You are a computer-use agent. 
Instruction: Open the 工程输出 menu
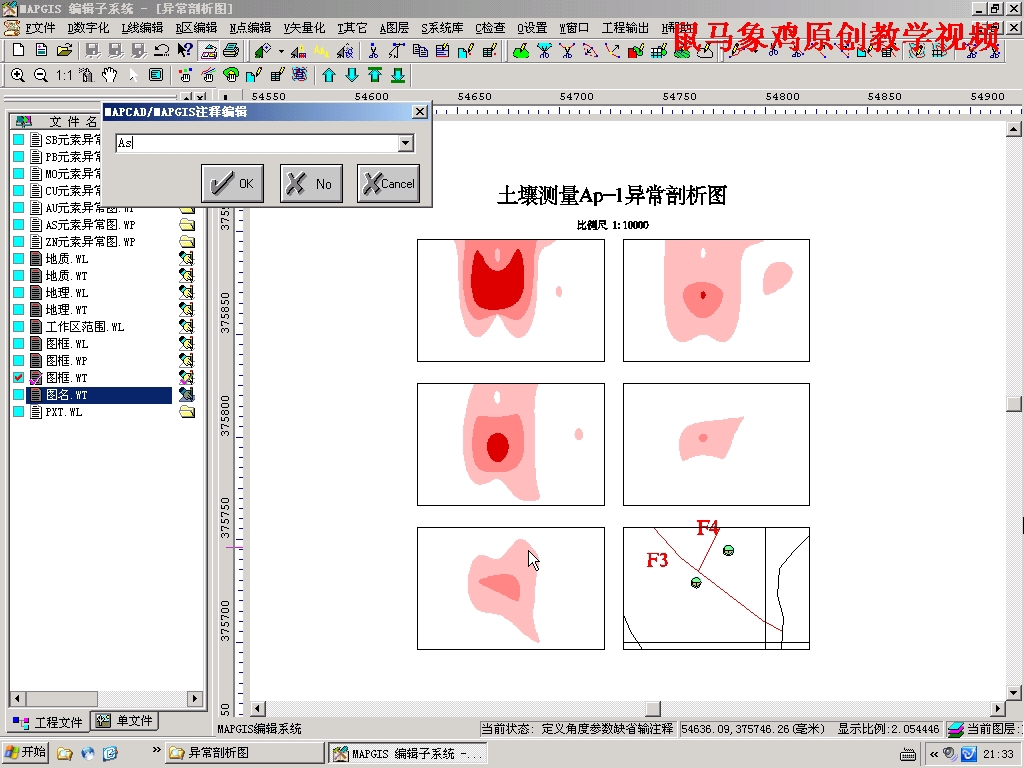(x=625, y=28)
